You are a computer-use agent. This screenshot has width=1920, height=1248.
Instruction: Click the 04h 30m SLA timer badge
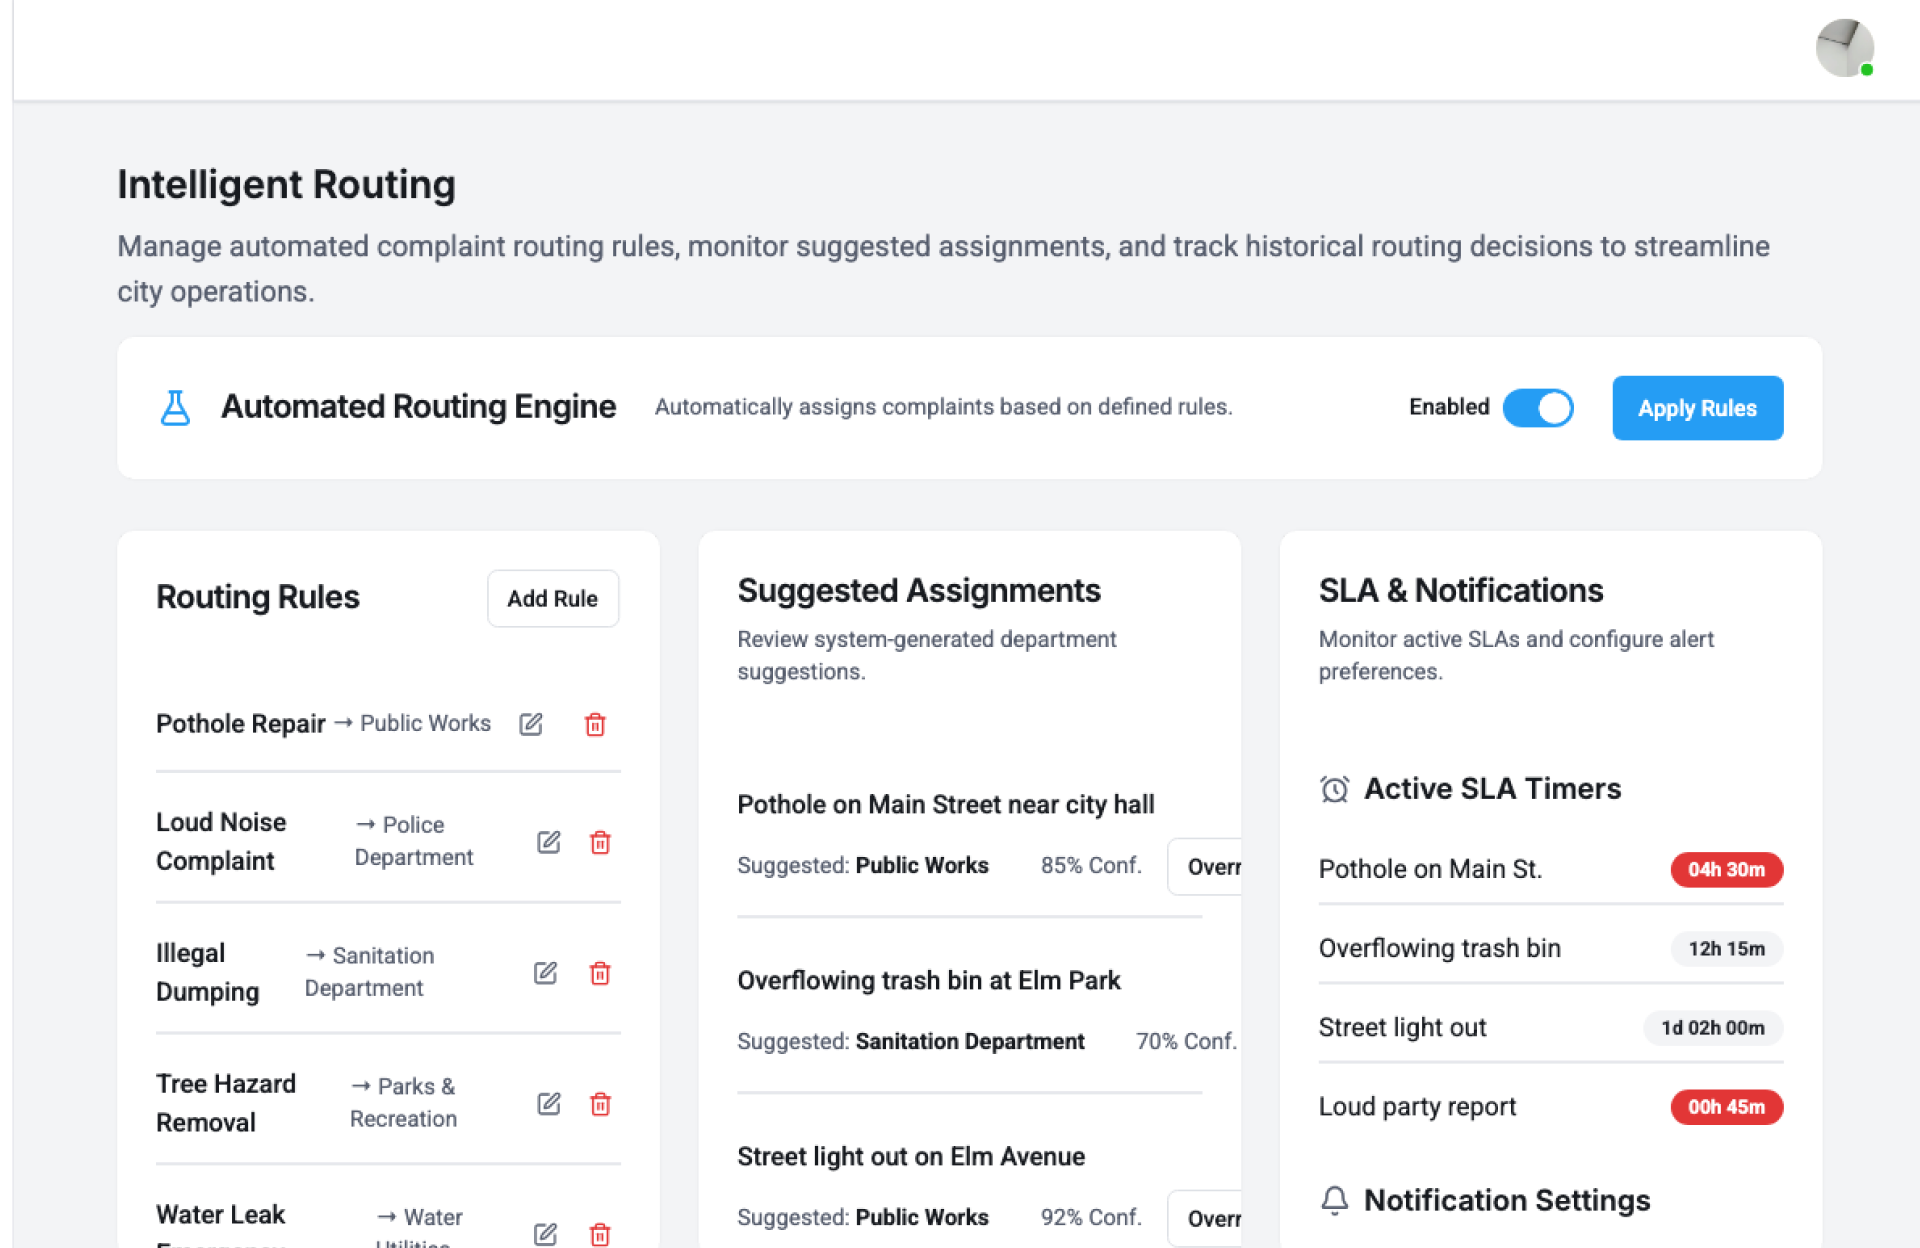click(x=1726, y=869)
